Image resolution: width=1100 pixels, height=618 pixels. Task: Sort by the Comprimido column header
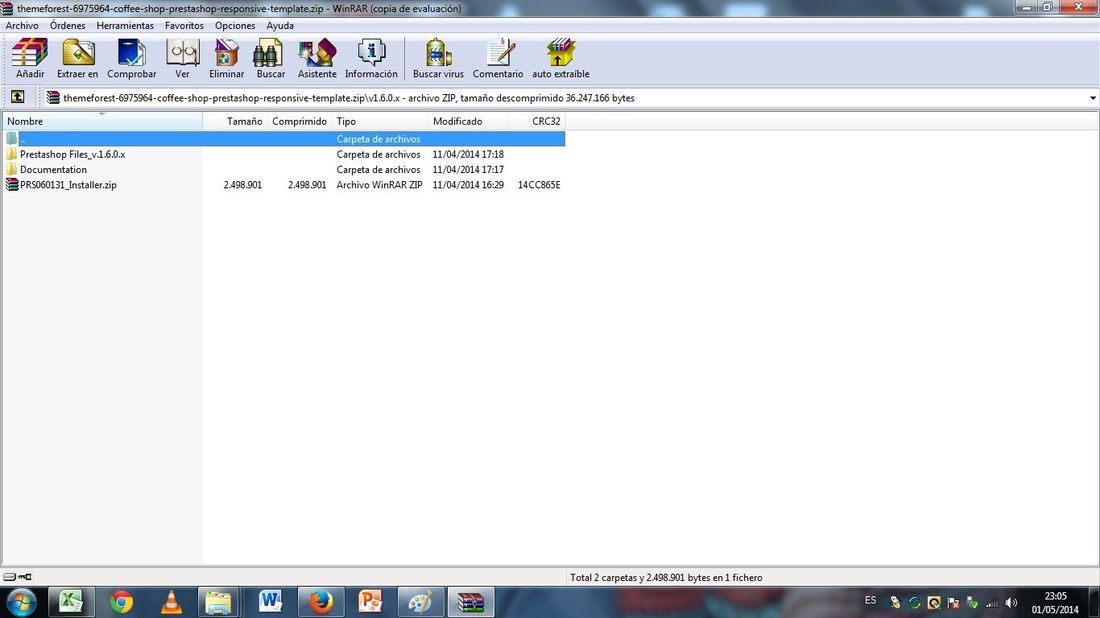click(299, 121)
